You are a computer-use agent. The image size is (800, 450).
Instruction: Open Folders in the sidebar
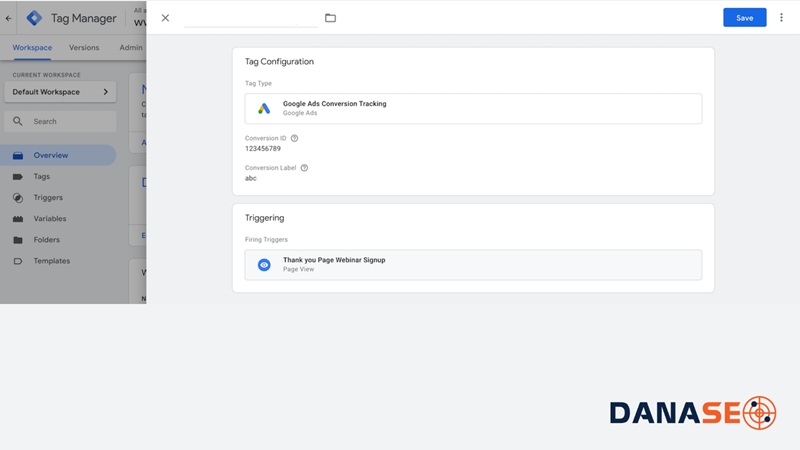coord(46,240)
